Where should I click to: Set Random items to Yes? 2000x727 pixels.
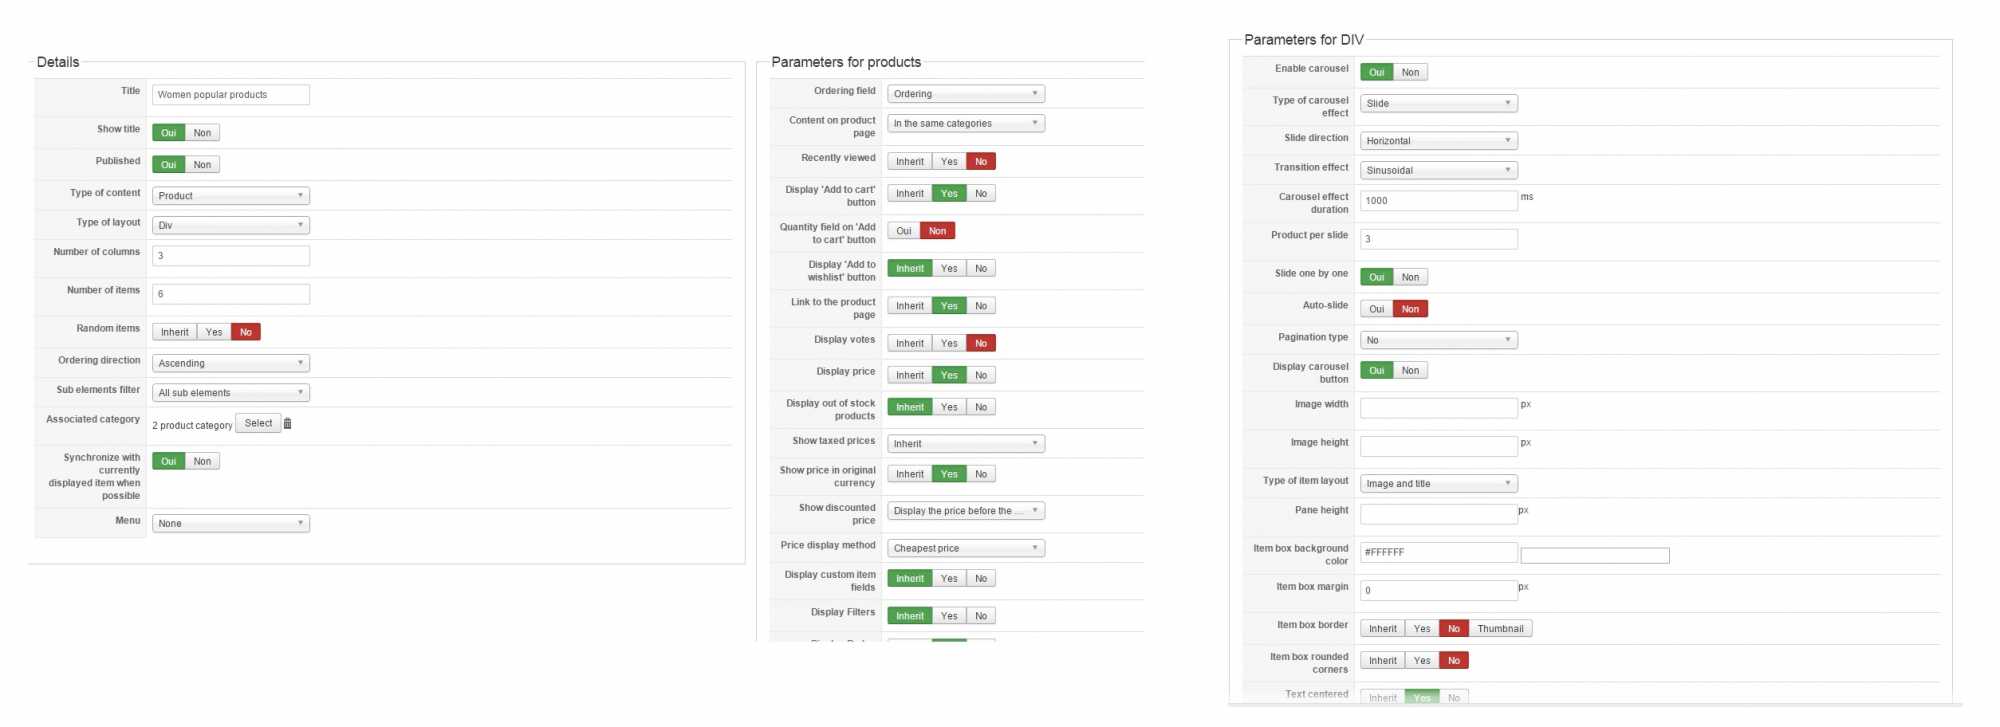click(x=214, y=332)
